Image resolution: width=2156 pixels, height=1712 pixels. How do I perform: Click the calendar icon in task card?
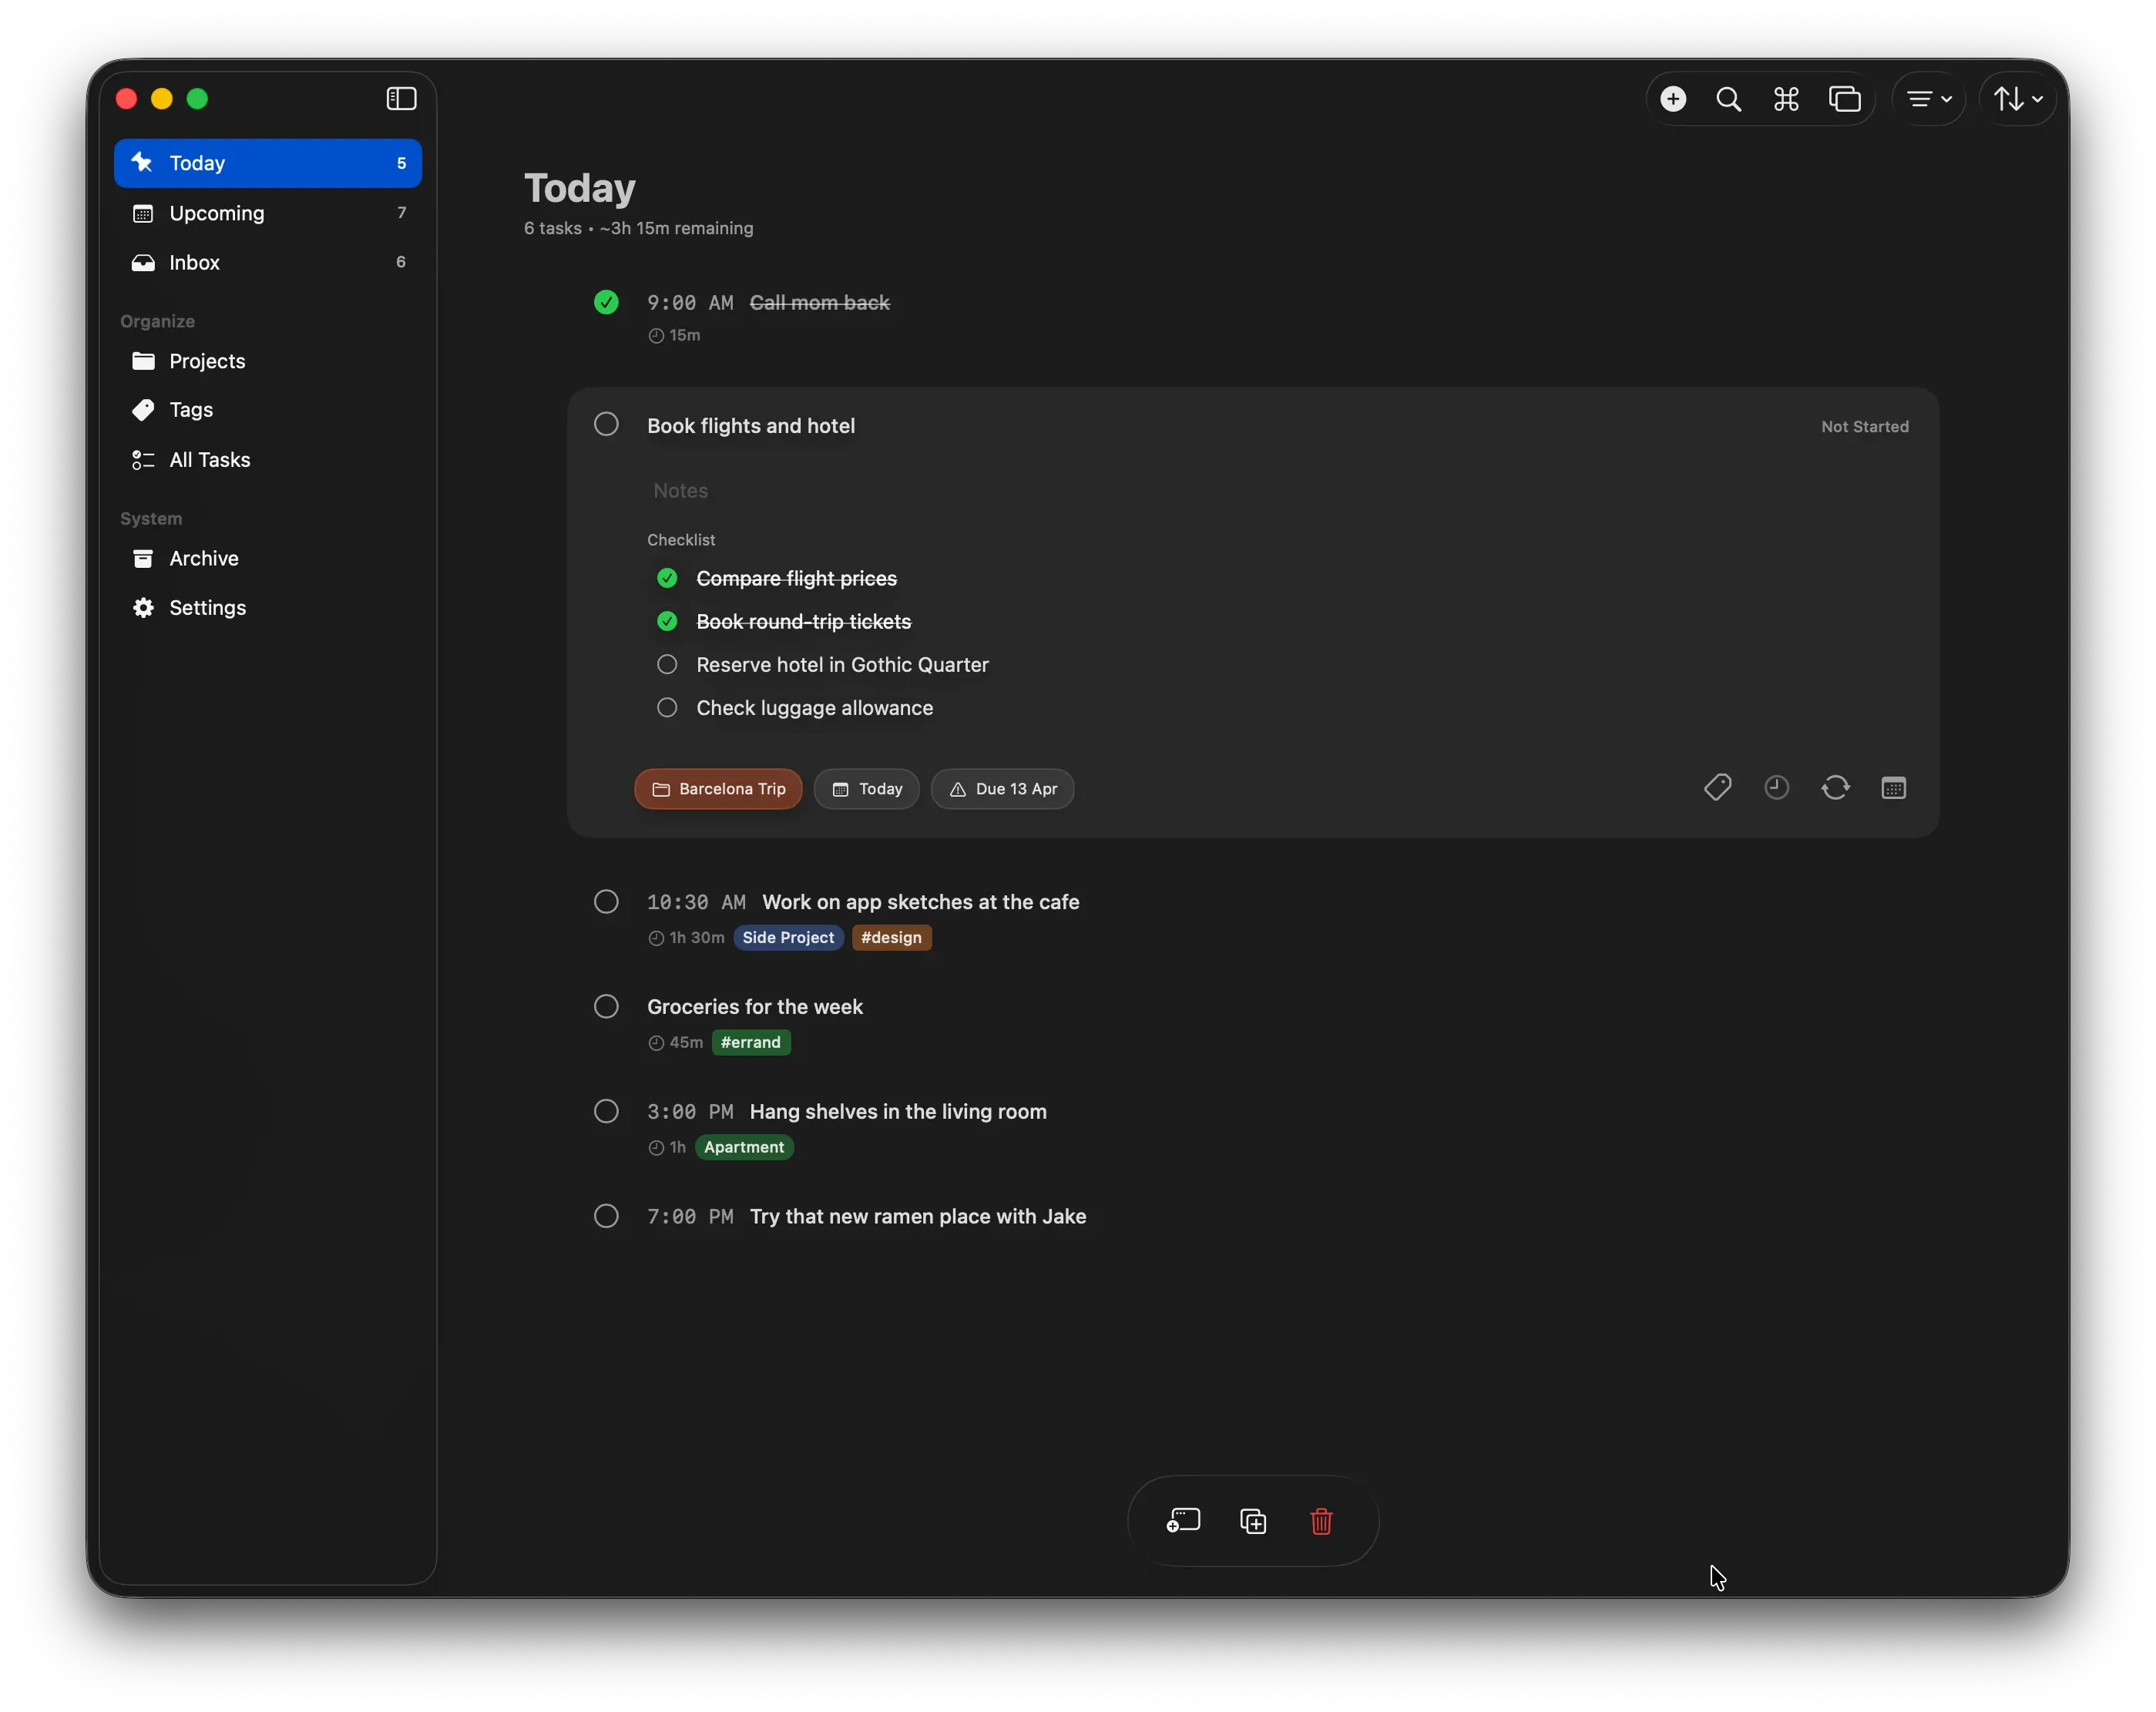coord(1893,788)
